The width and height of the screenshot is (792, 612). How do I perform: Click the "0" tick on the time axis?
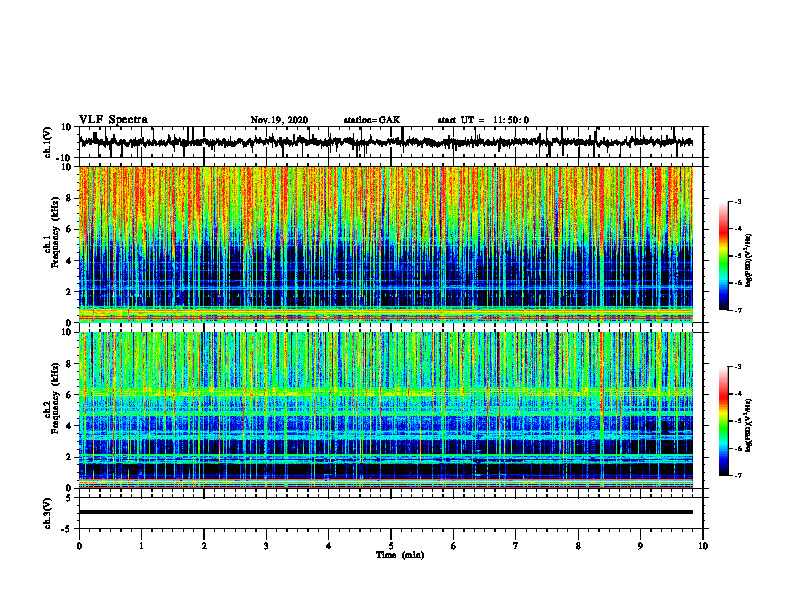[79, 546]
